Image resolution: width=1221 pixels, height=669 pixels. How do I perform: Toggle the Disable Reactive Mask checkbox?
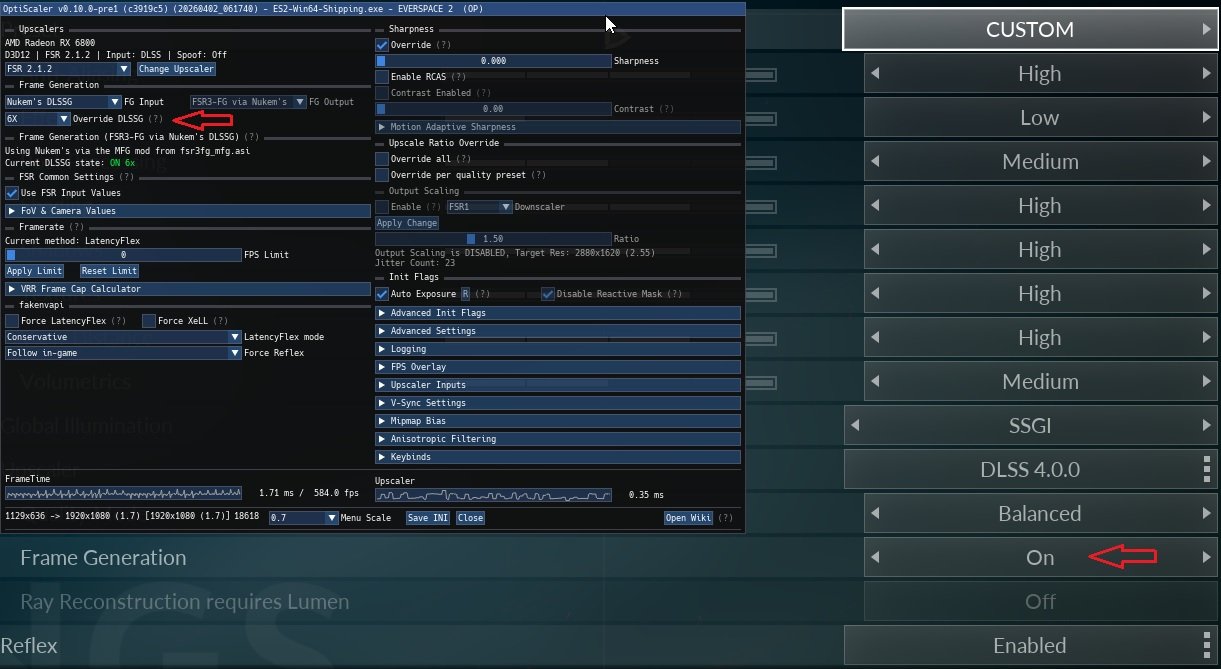pyautogui.click(x=547, y=294)
